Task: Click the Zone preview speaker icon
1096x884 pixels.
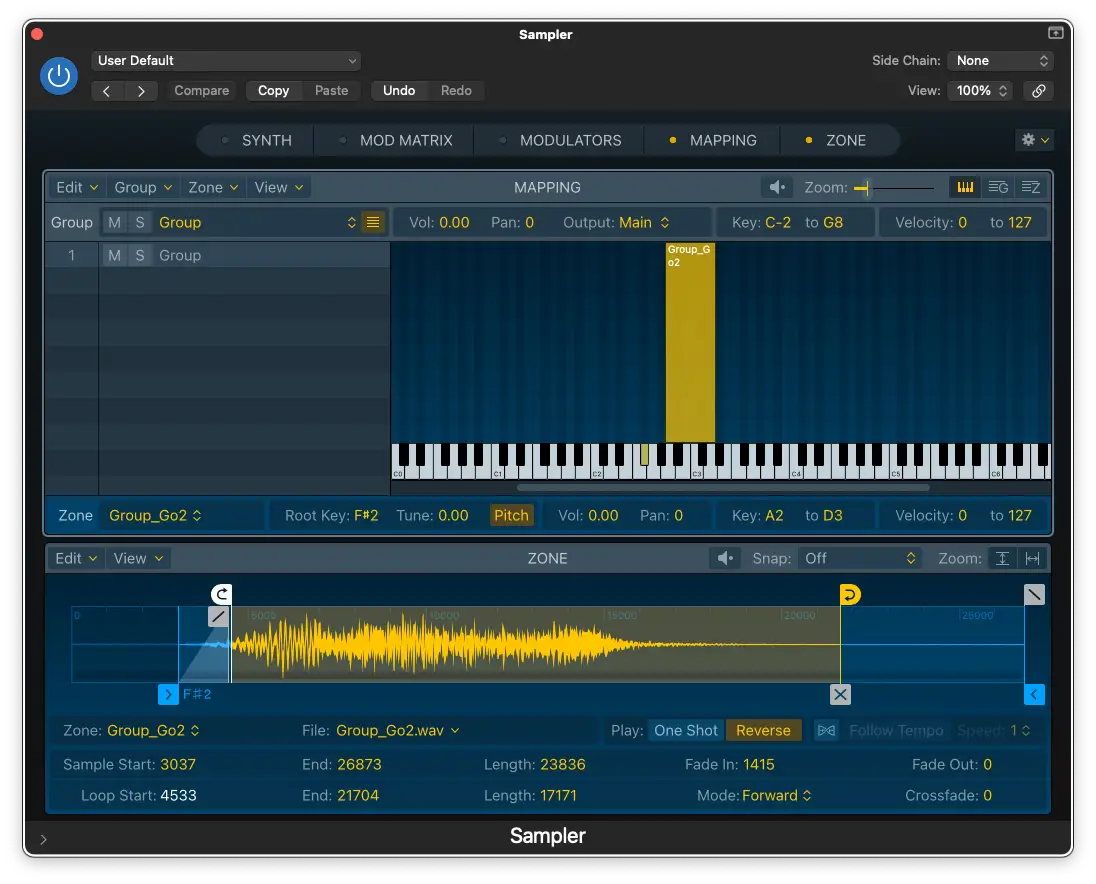Action: pos(725,559)
